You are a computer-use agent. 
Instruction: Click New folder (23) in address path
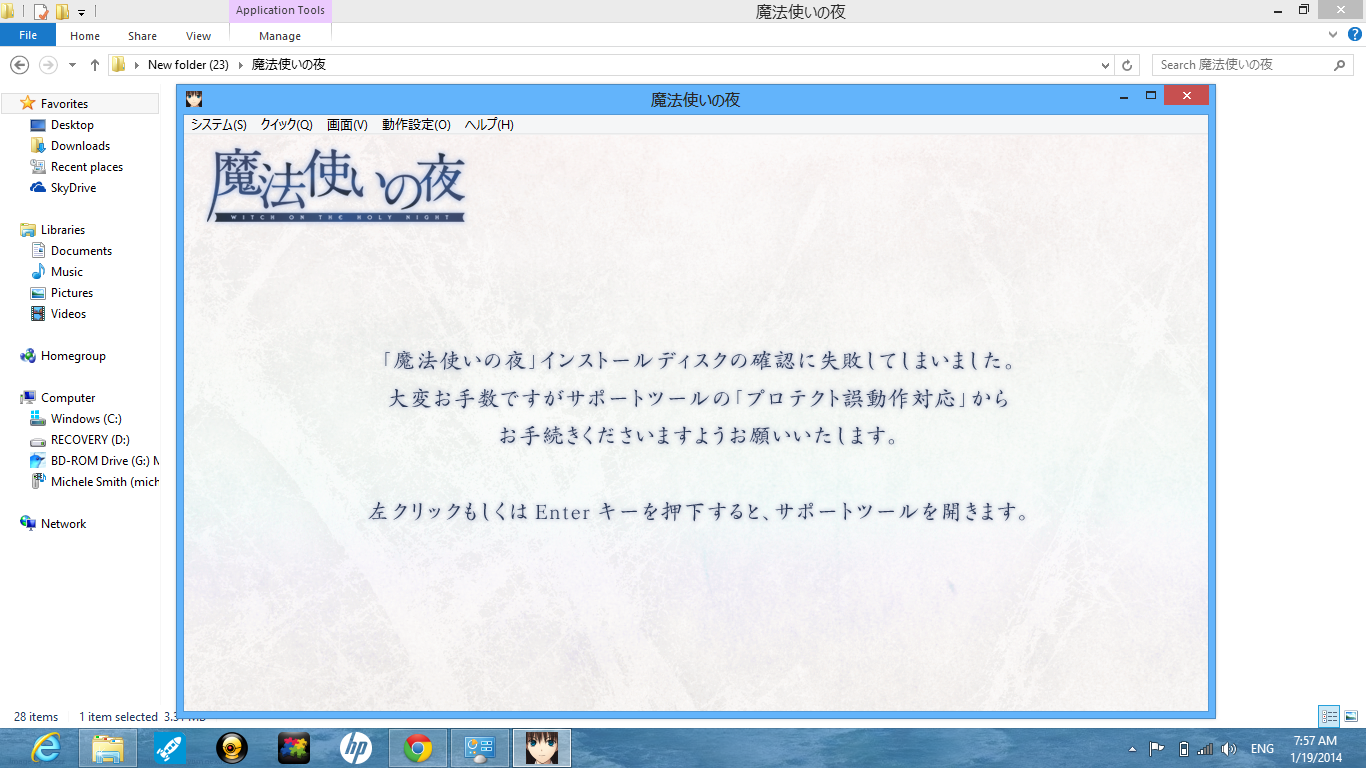pos(188,65)
